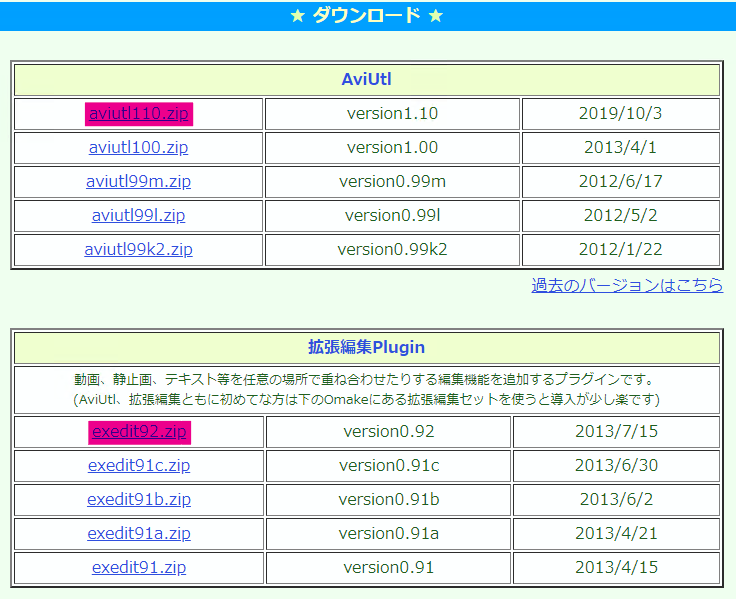Click the version1.10 cell
Image resolution: width=736 pixels, height=599 pixels.
(x=392, y=114)
